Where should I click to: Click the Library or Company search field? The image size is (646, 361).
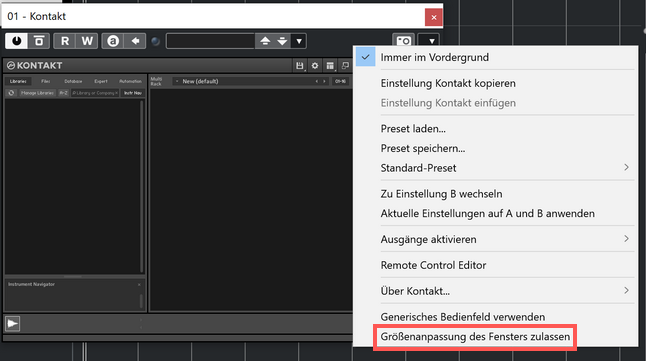click(95, 93)
